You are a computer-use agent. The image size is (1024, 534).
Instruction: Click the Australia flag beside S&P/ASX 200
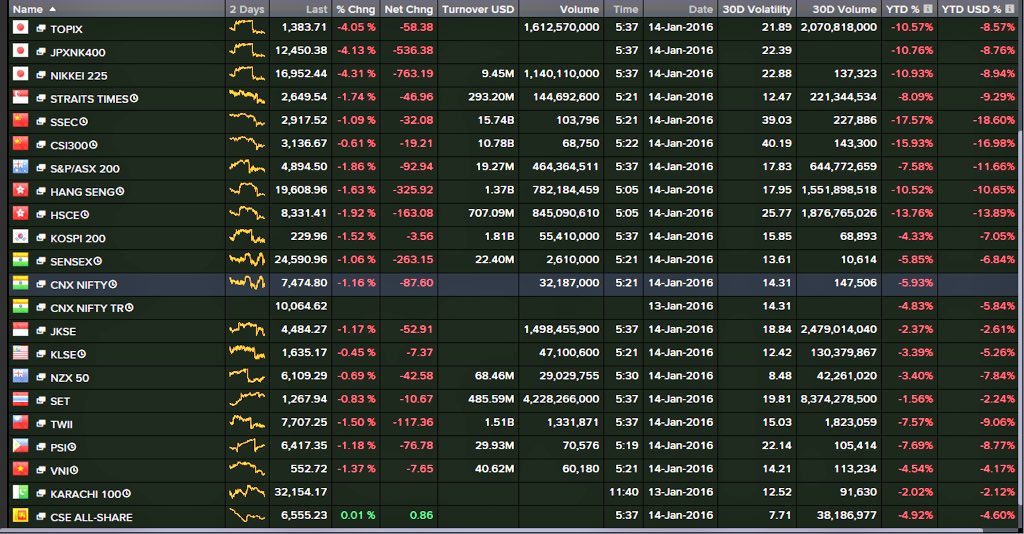(x=20, y=166)
